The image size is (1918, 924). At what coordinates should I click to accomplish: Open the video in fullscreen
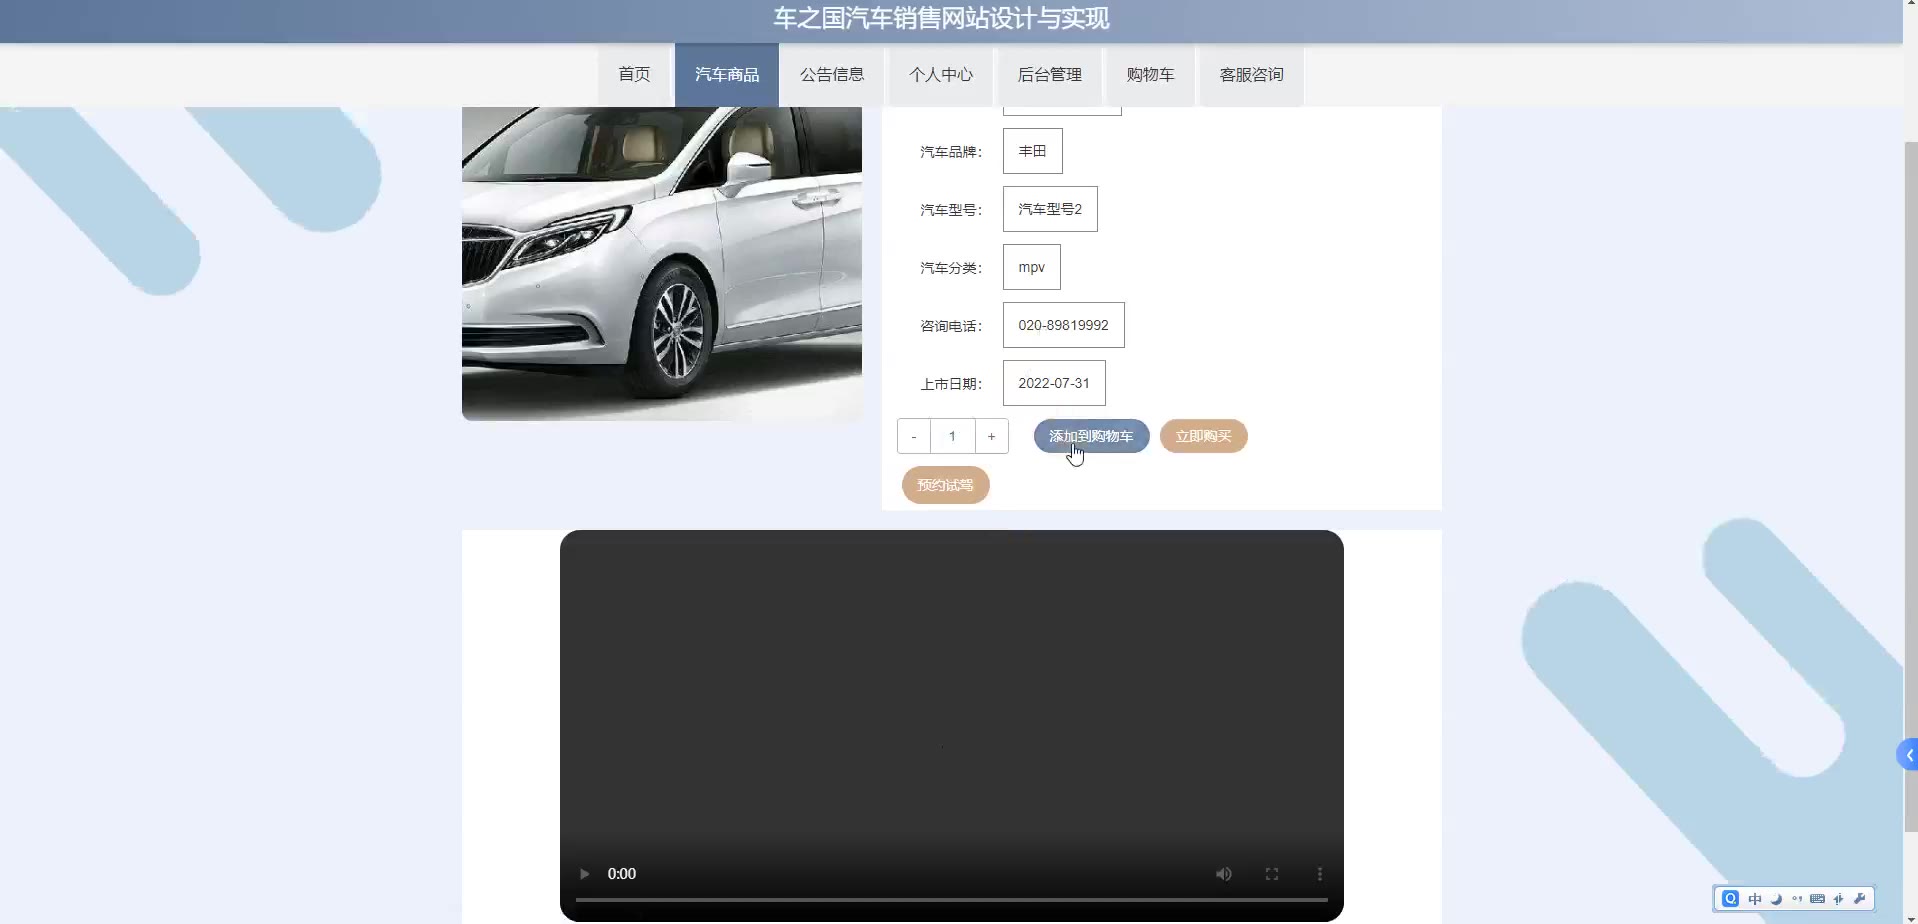point(1272,874)
